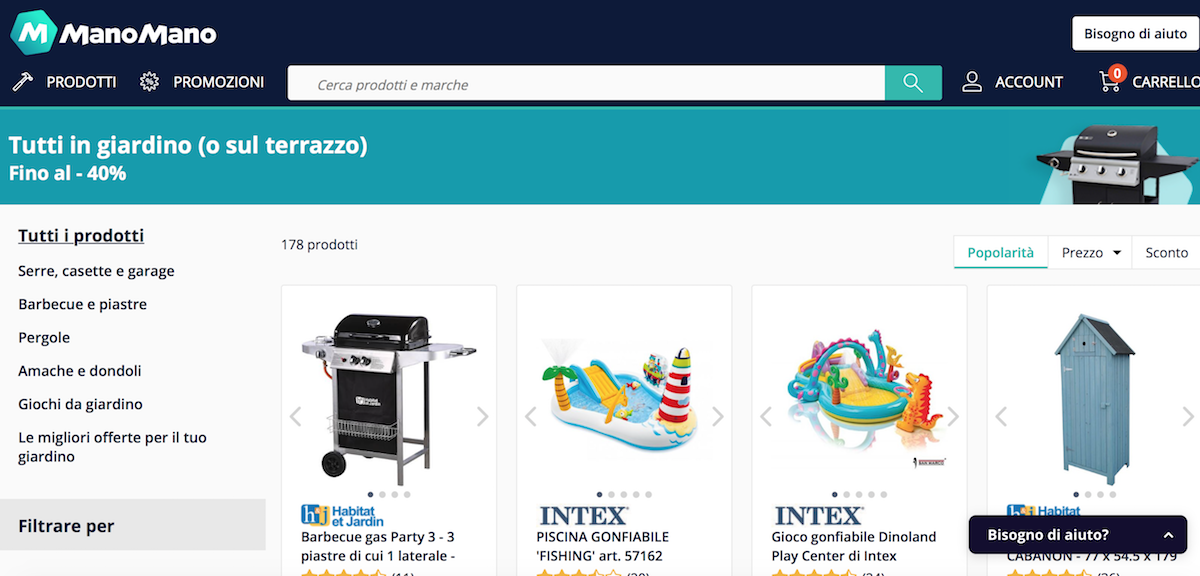The width and height of the screenshot is (1200, 576).
Task: Open the blue garden shed product thumbnail
Action: pyautogui.click(x=1094, y=398)
